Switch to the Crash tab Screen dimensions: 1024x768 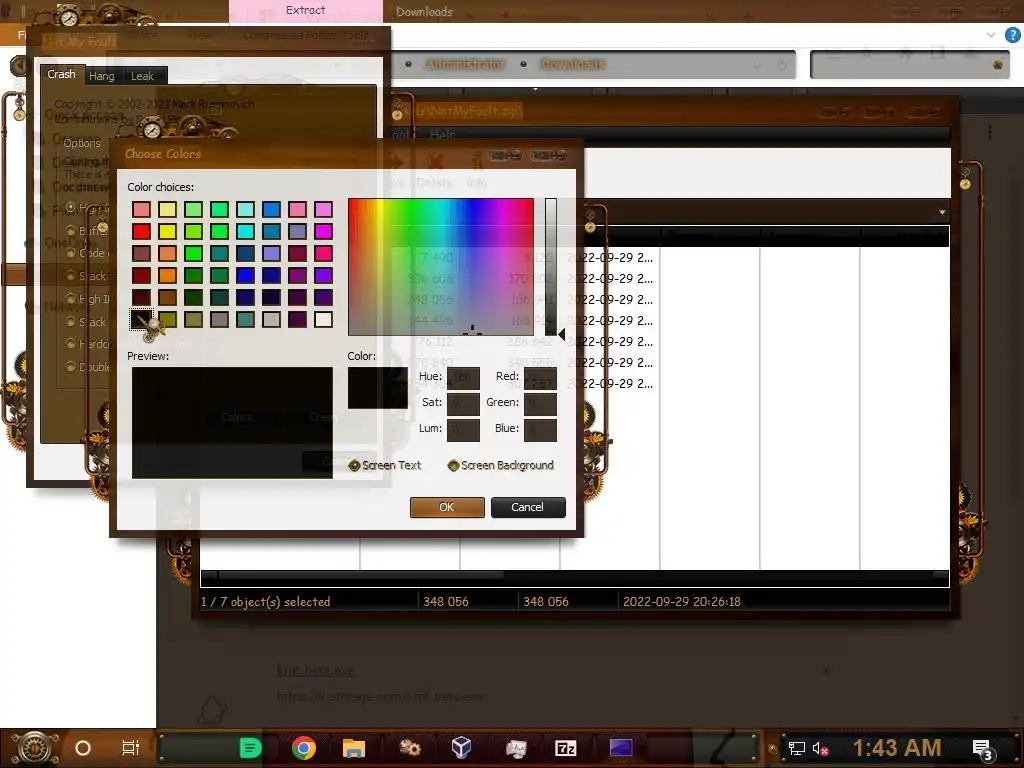pyautogui.click(x=61, y=74)
